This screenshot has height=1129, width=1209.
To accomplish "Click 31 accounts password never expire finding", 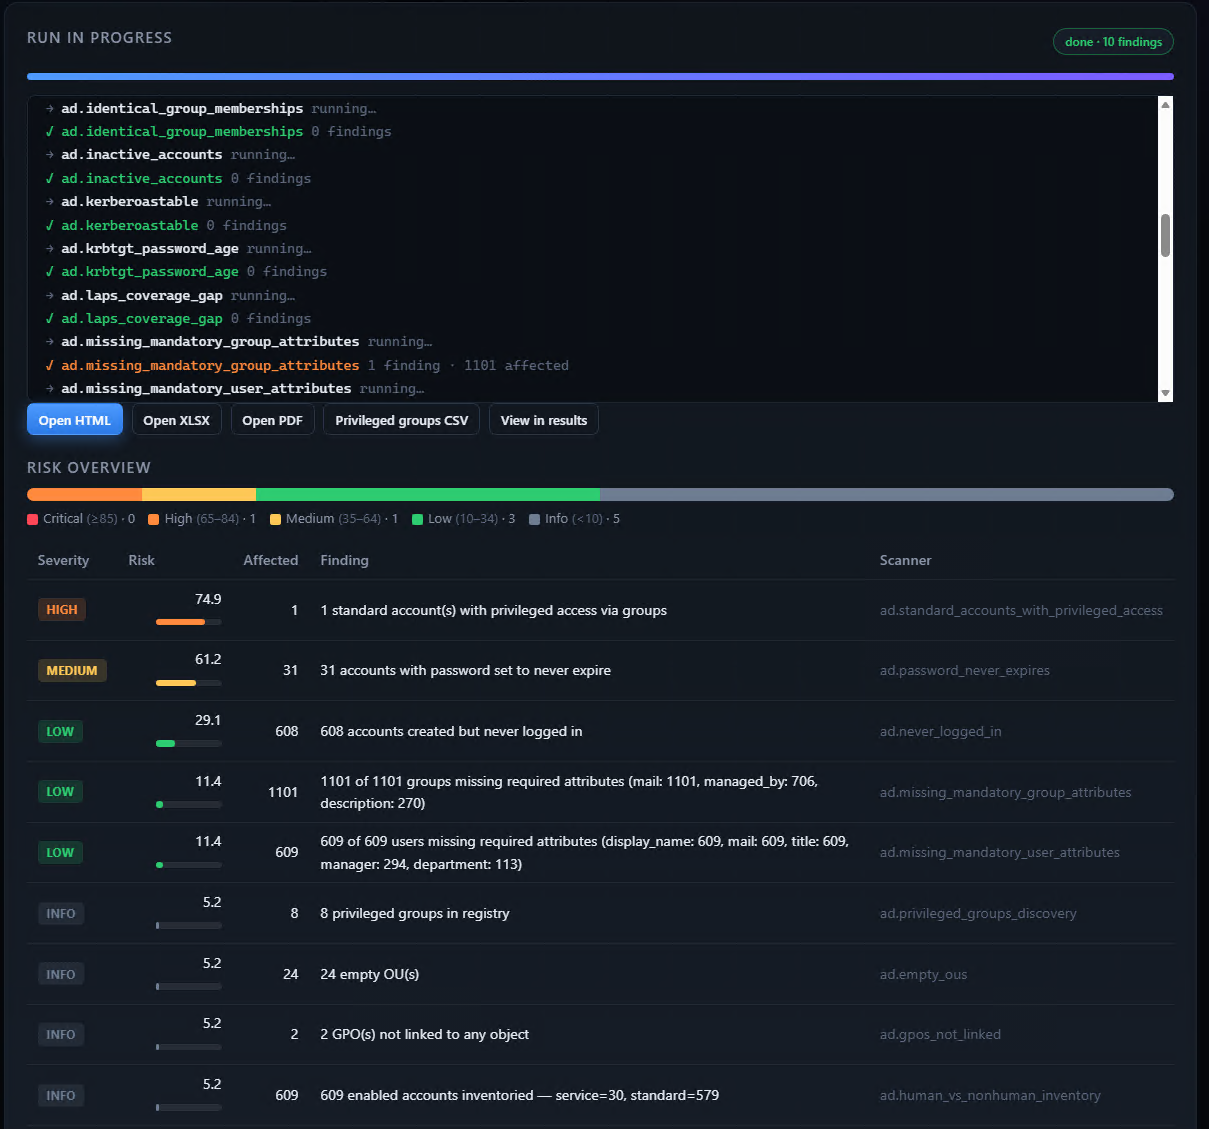I will coord(465,671).
